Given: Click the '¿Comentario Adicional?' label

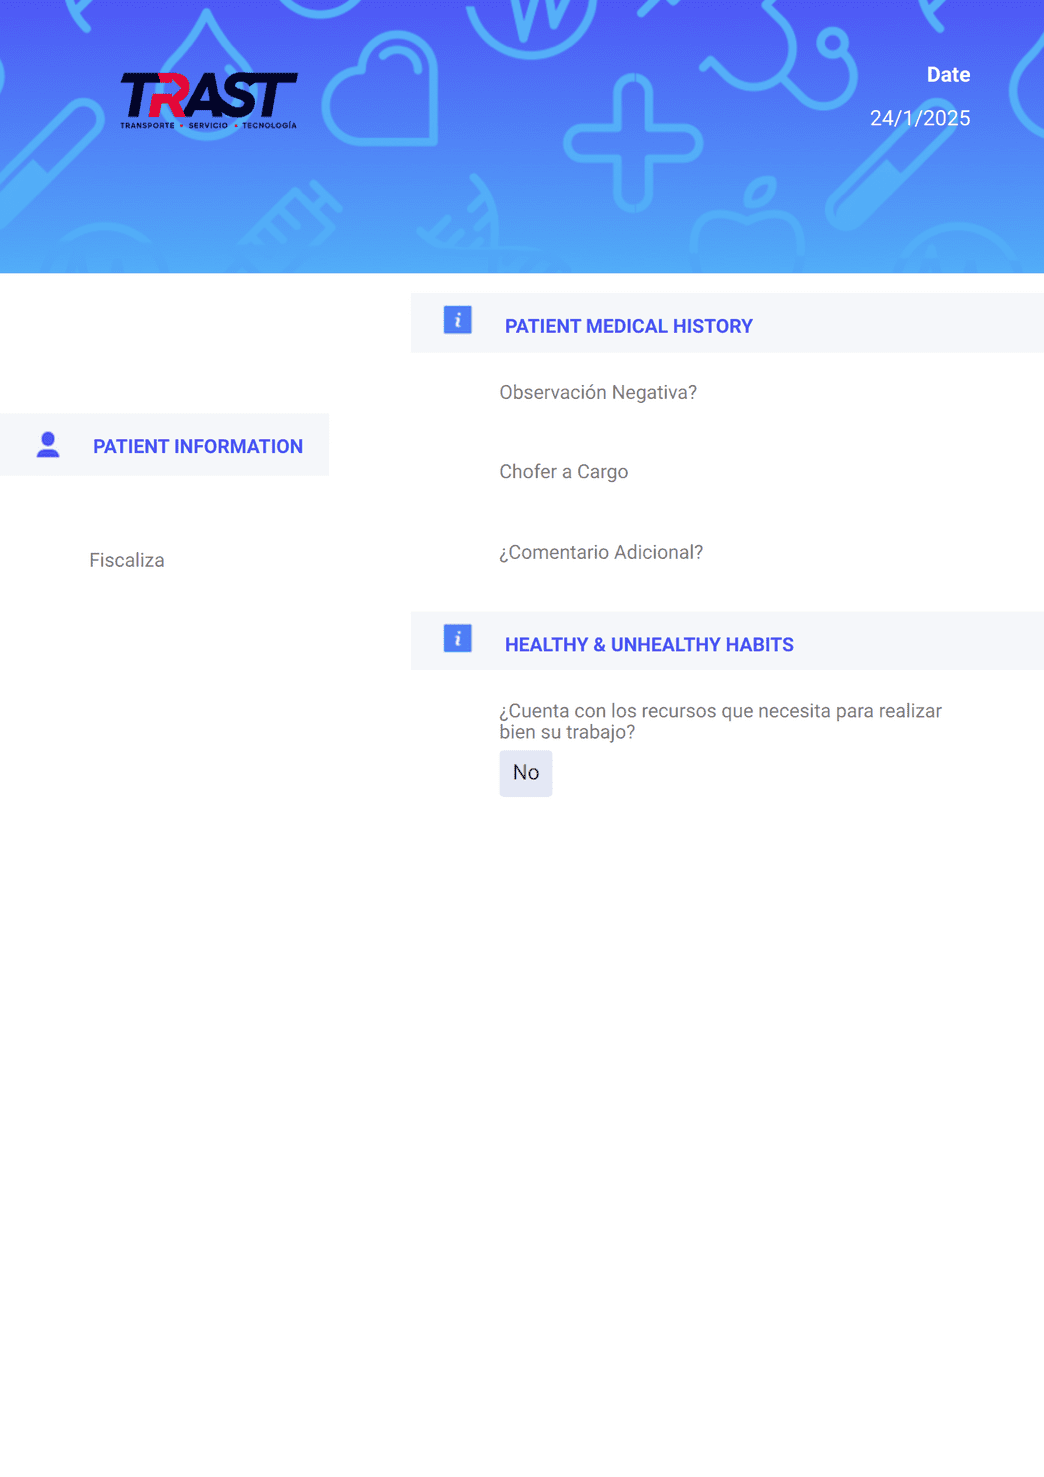Looking at the screenshot, I should click(x=601, y=552).
